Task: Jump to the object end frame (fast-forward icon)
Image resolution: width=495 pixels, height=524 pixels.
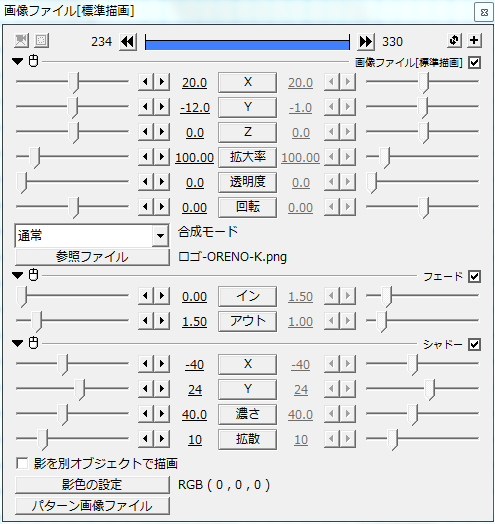Action: pos(366,42)
